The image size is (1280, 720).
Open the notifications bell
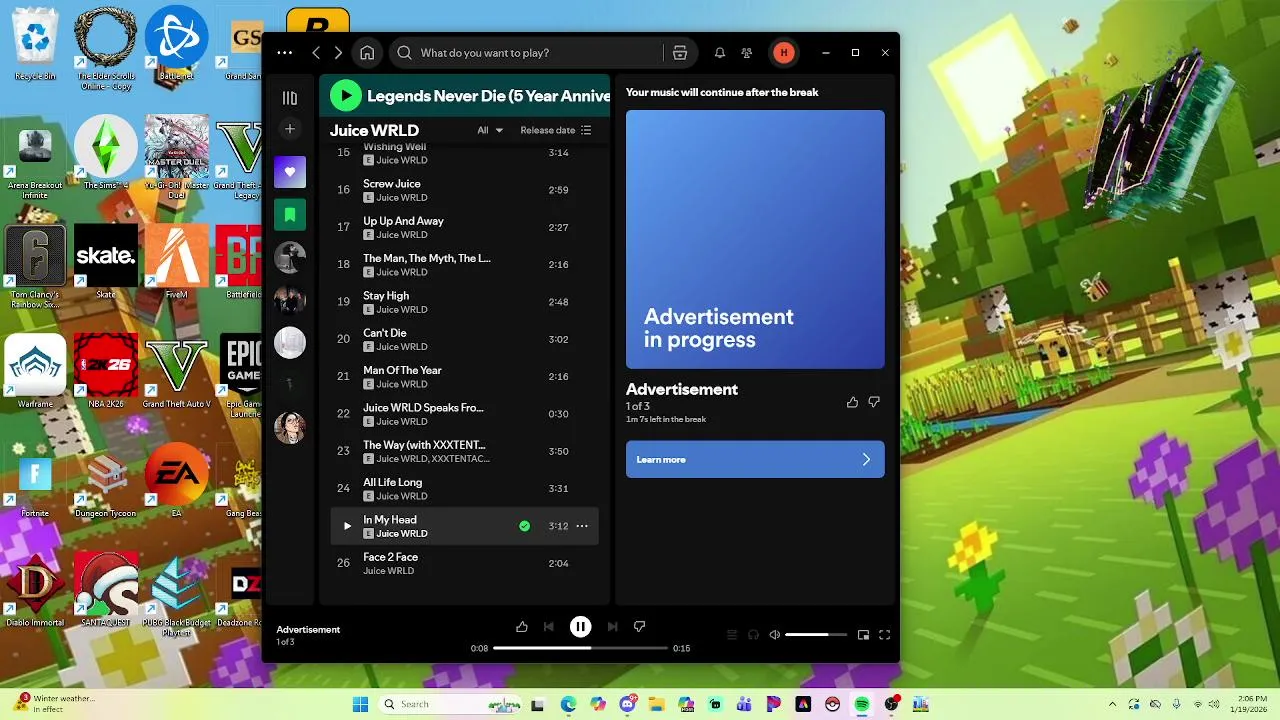[719, 53]
